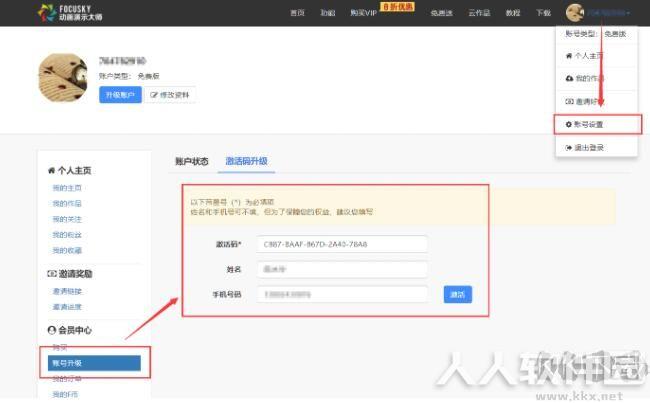
Task: Switch to the 激活码升级 tab
Action: 246,161
